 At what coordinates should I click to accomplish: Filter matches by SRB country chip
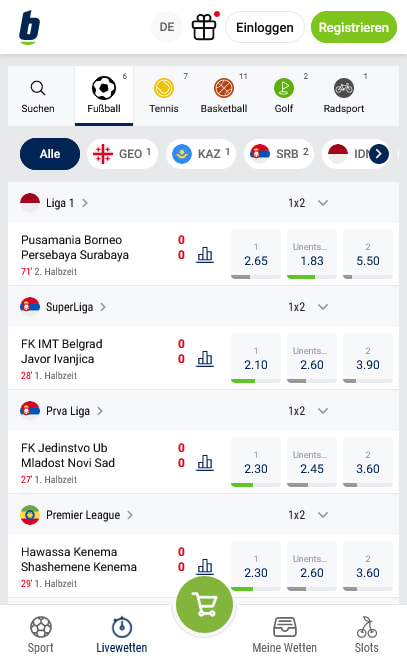(279, 154)
